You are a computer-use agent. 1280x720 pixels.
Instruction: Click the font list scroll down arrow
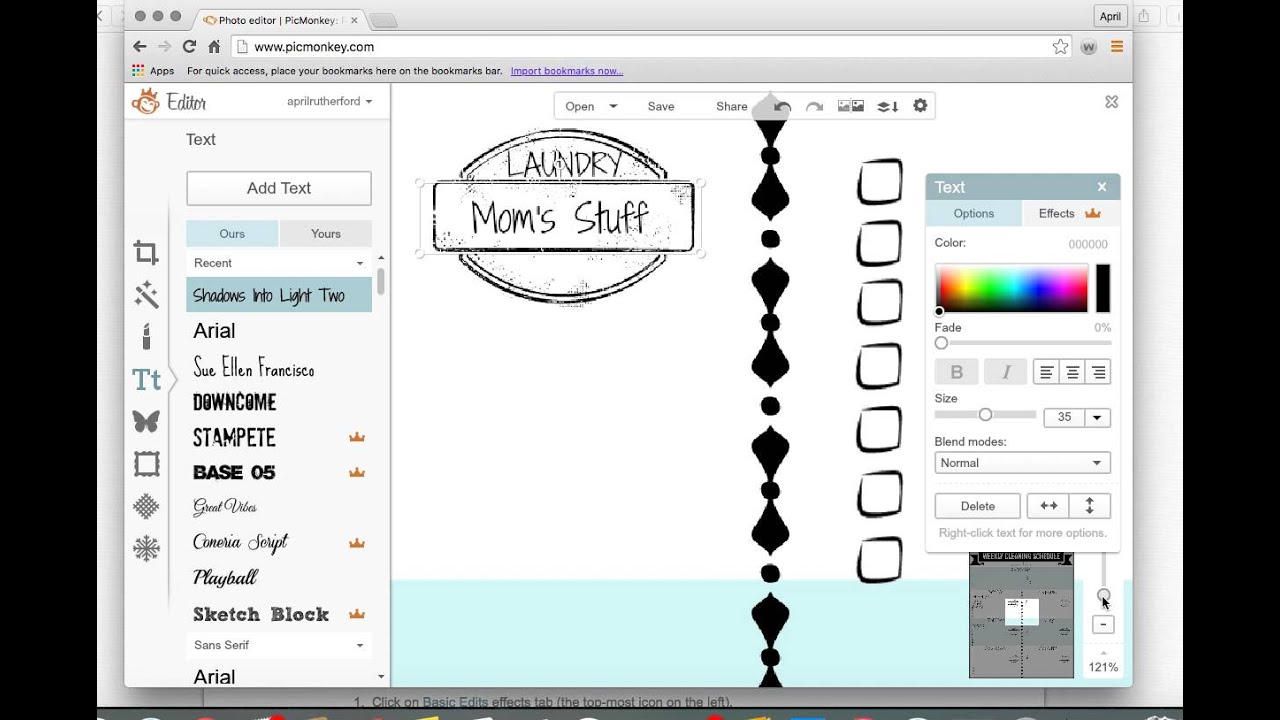(x=381, y=677)
